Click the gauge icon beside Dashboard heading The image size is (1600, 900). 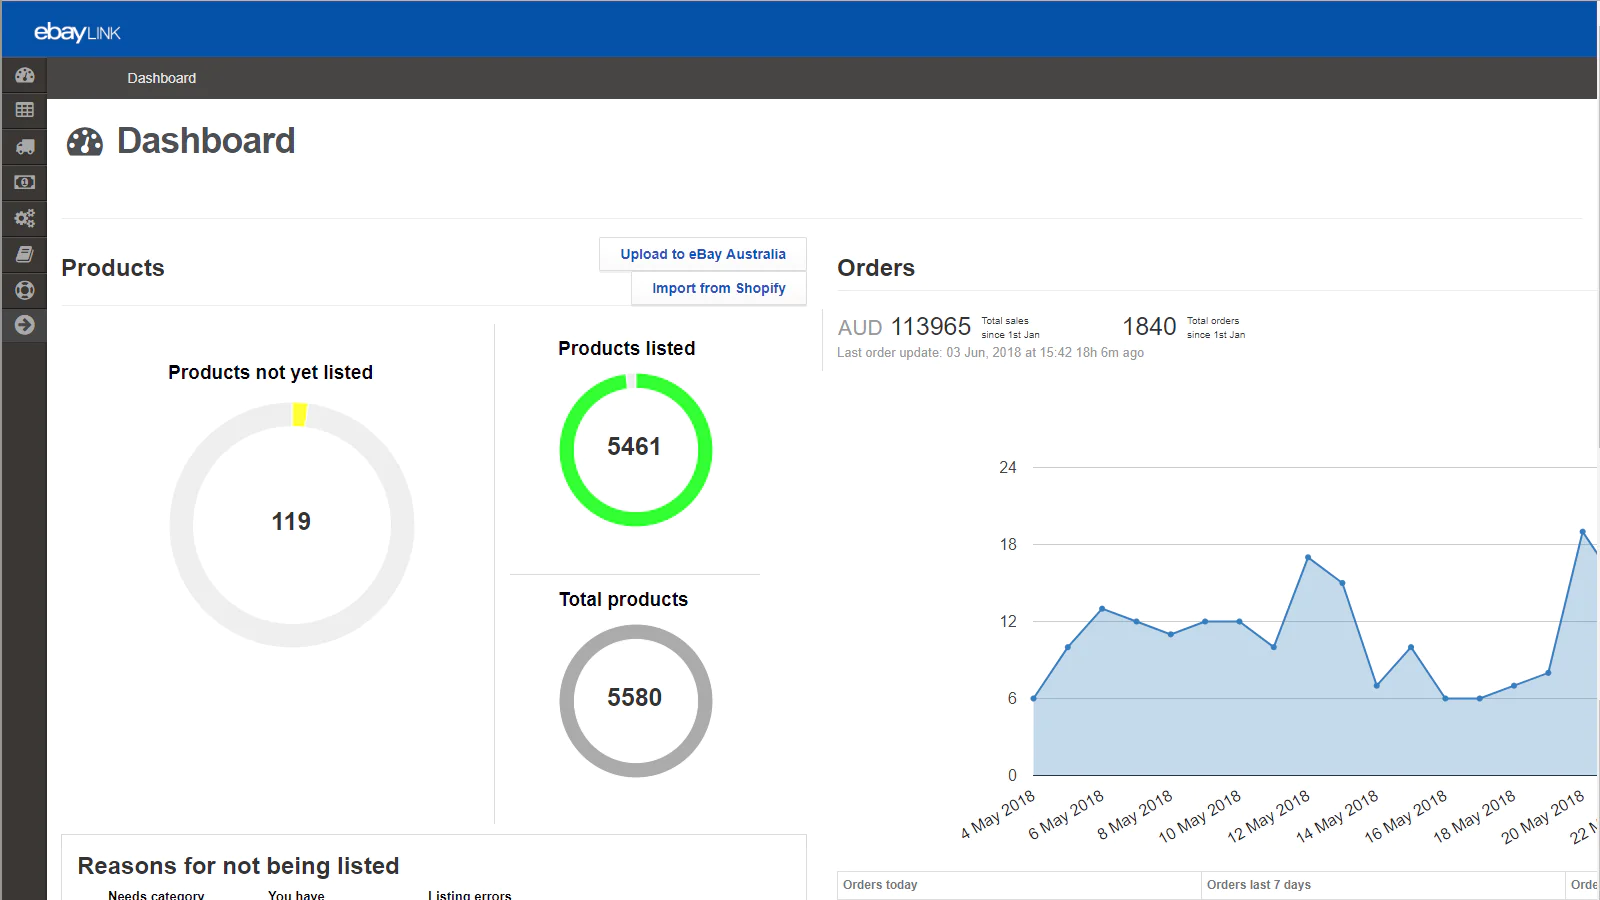click(x=85, y=142)
